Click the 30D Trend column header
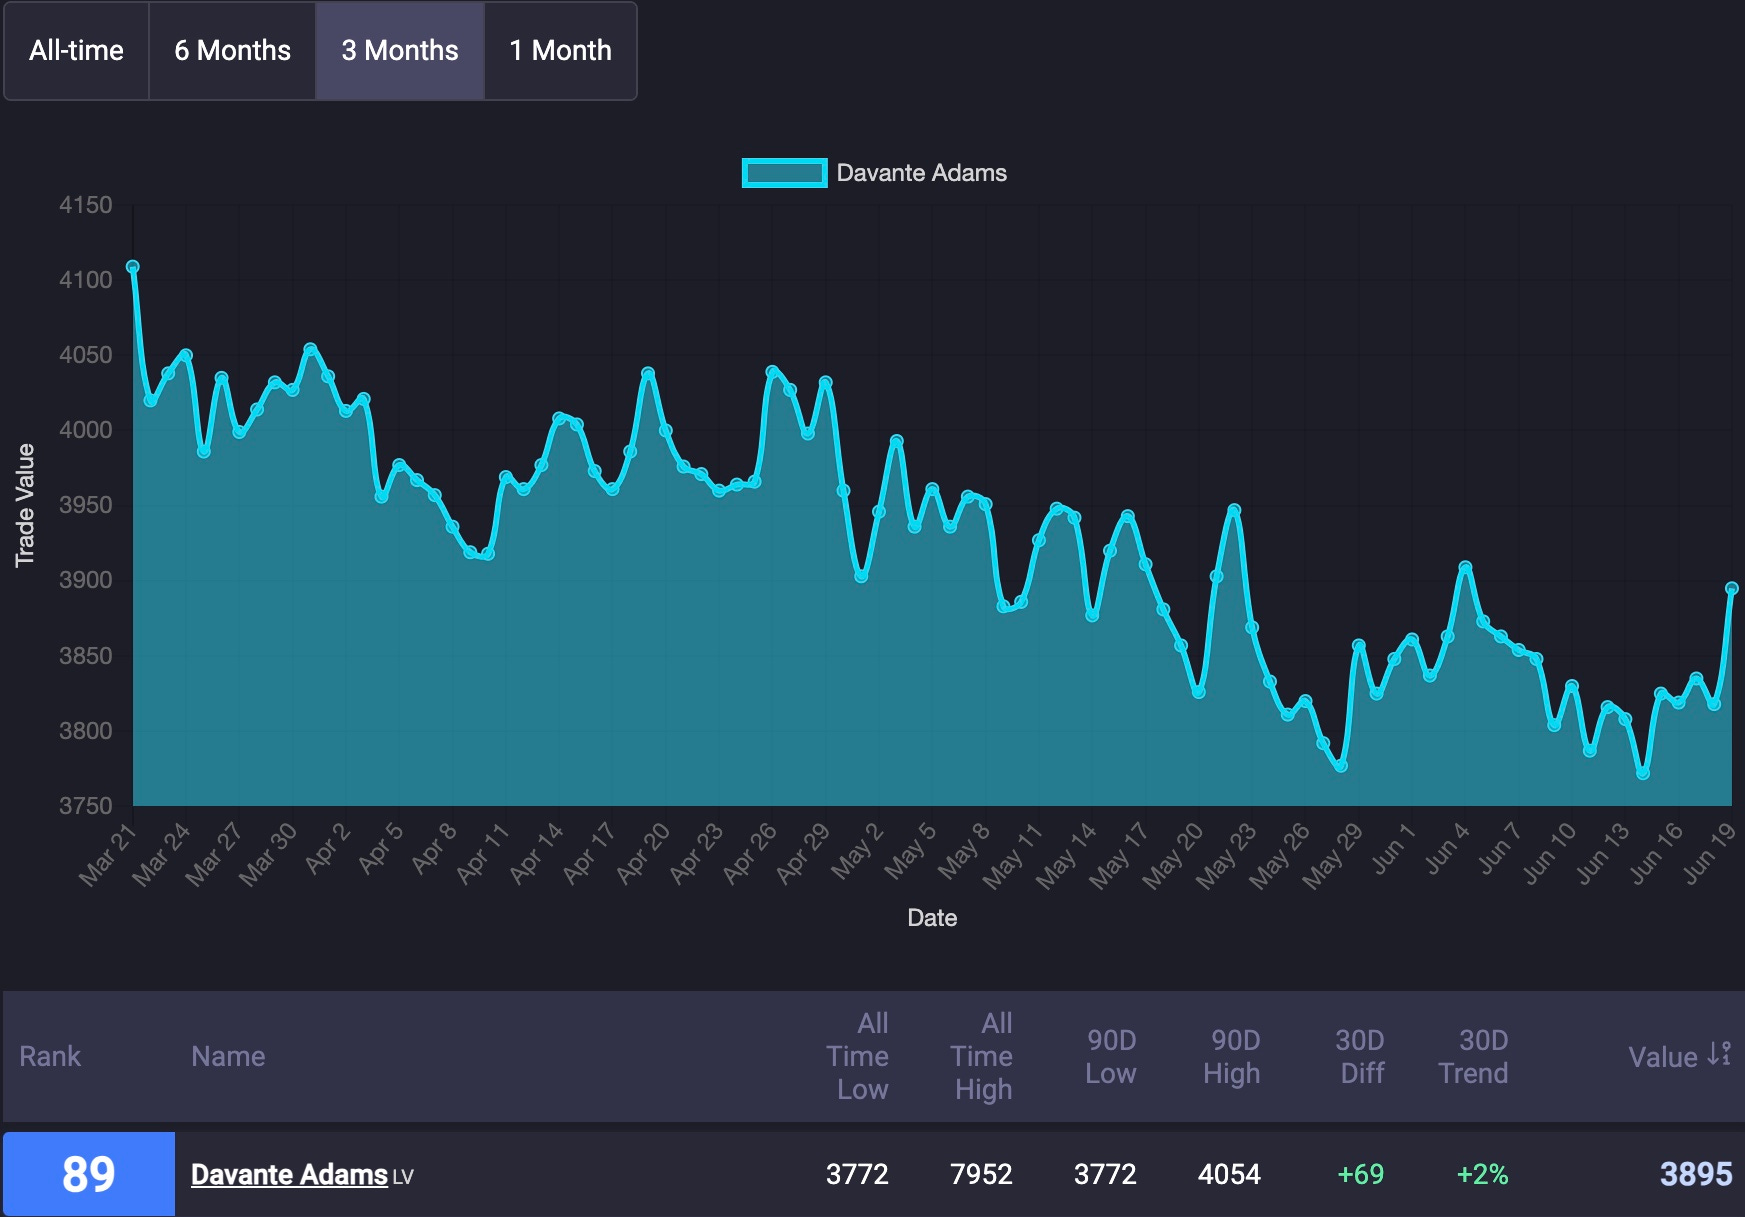This screenshot has height=1217, width=1745. (1474, 1056)
